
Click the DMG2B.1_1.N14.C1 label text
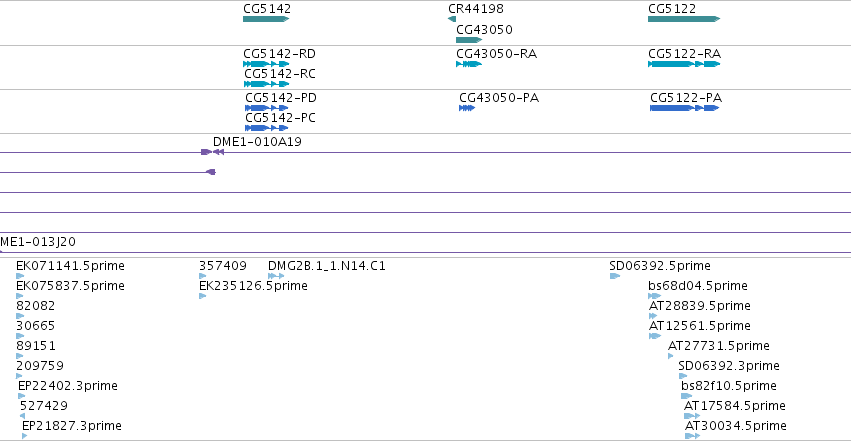[327, 266]
